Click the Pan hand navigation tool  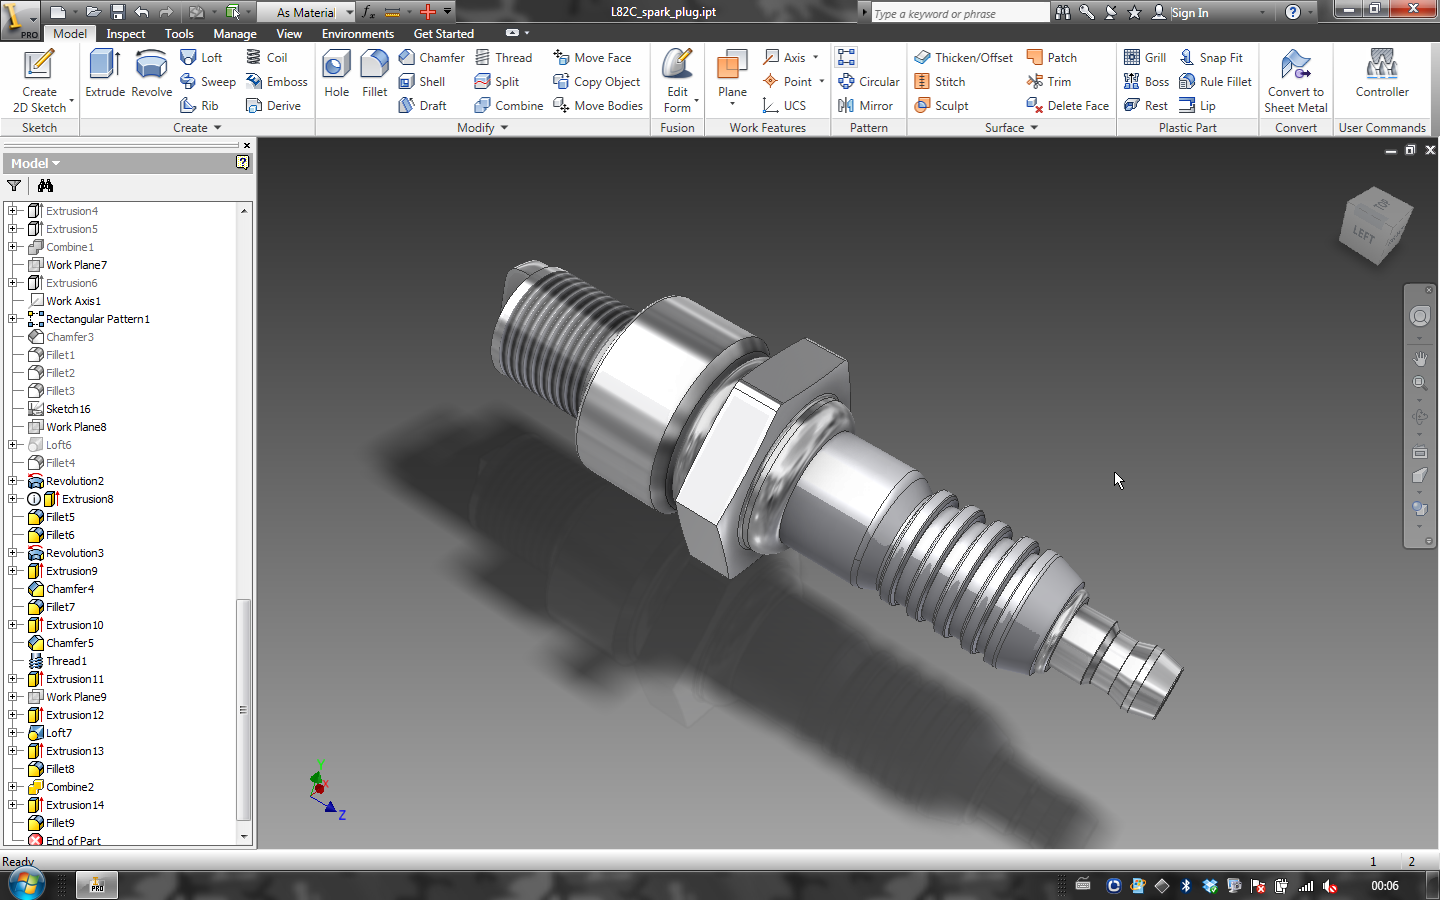coord(1419,358)
